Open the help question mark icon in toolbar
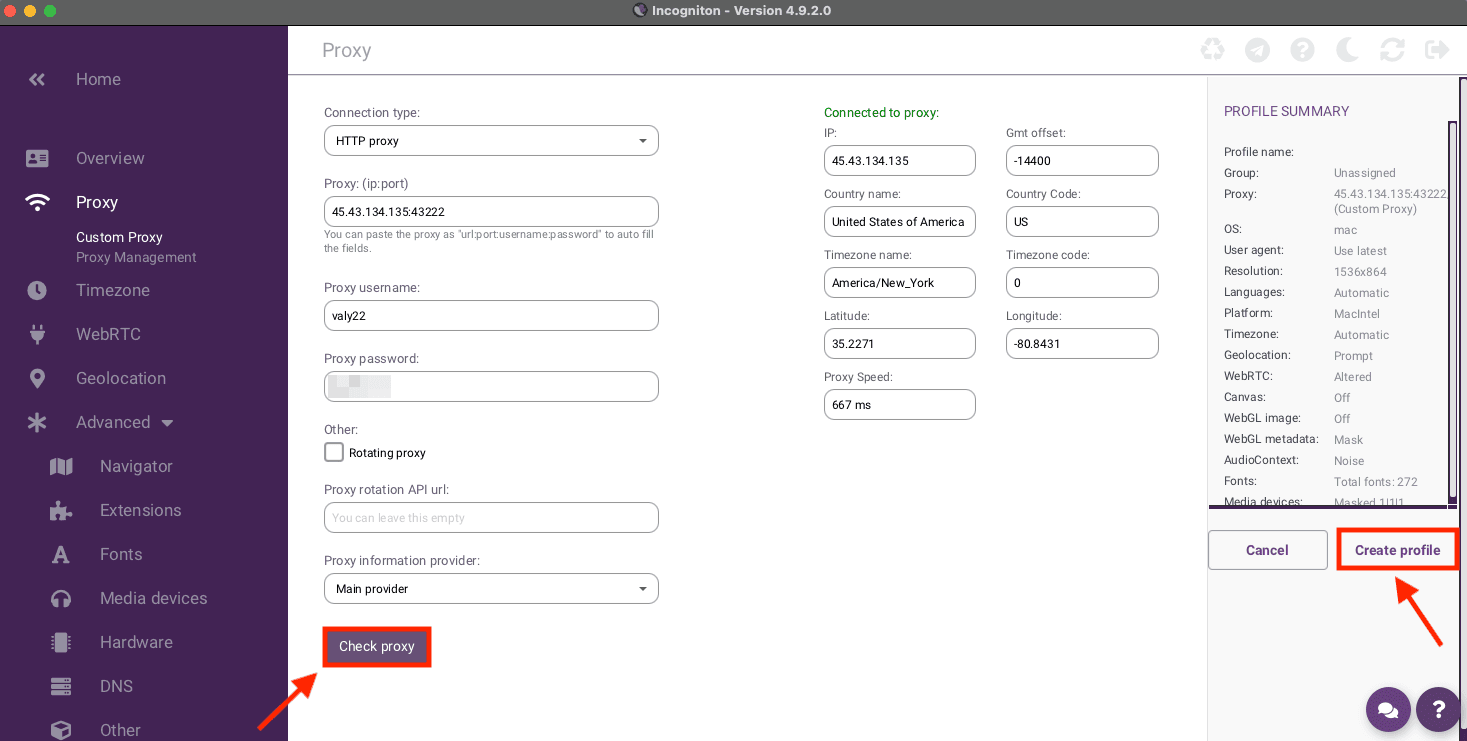 pos(1302,49)
